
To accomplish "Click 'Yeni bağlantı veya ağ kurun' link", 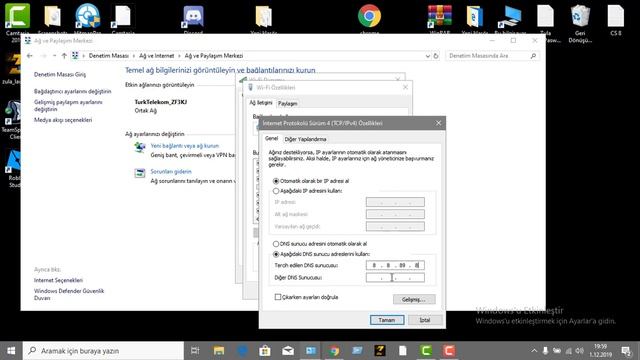I will pyautogui.click(x=185, y=146).
